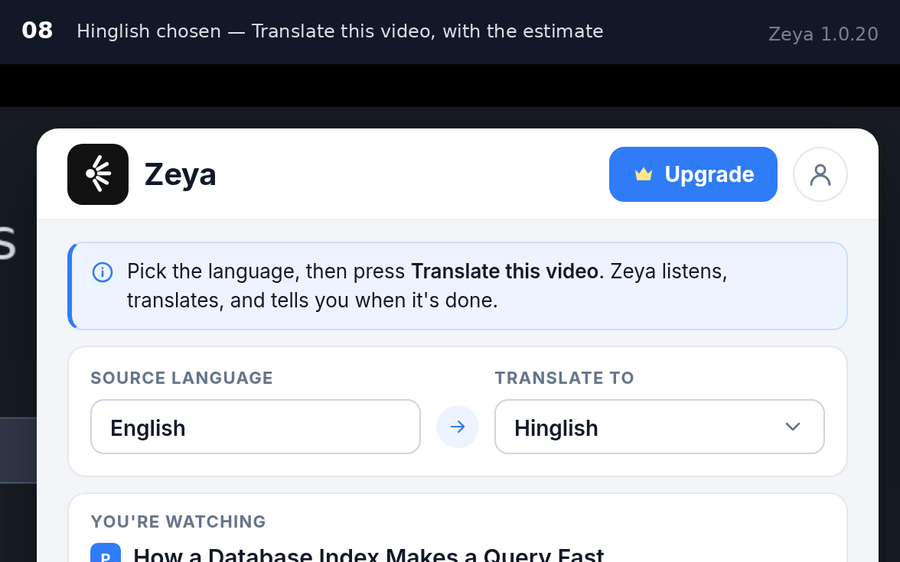The image size is (900, 562).
Task: Click the Zeya 1.0.20 version text
Action: (823, 34)
